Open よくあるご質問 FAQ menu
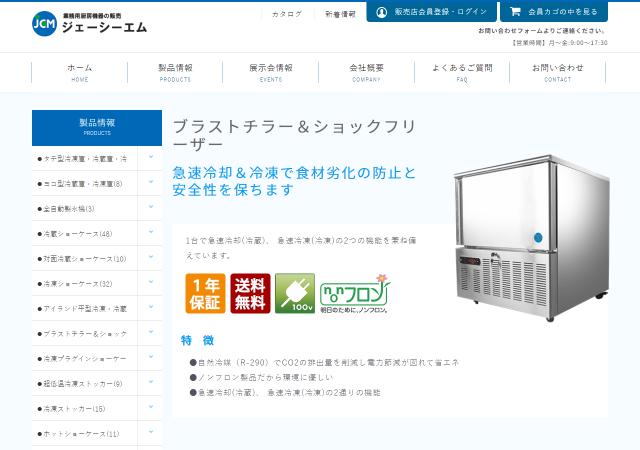This screenshot has width=640, height=450. coord(462,73)
